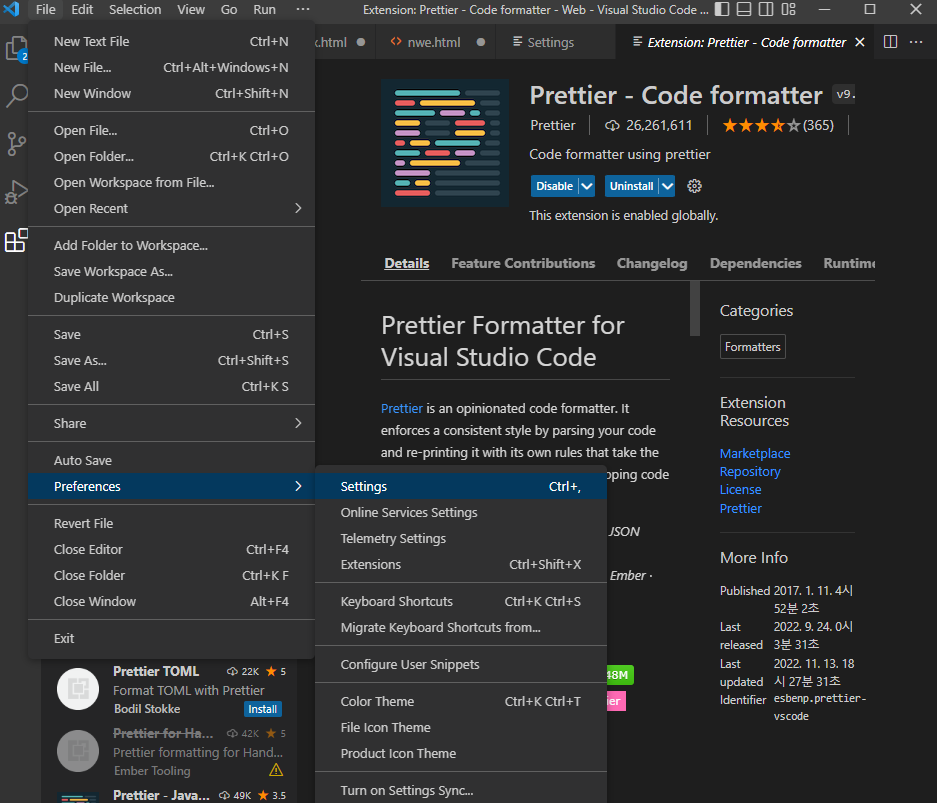Toggle the panel layout icon
The image size is (937, 803).
point(744,9)
